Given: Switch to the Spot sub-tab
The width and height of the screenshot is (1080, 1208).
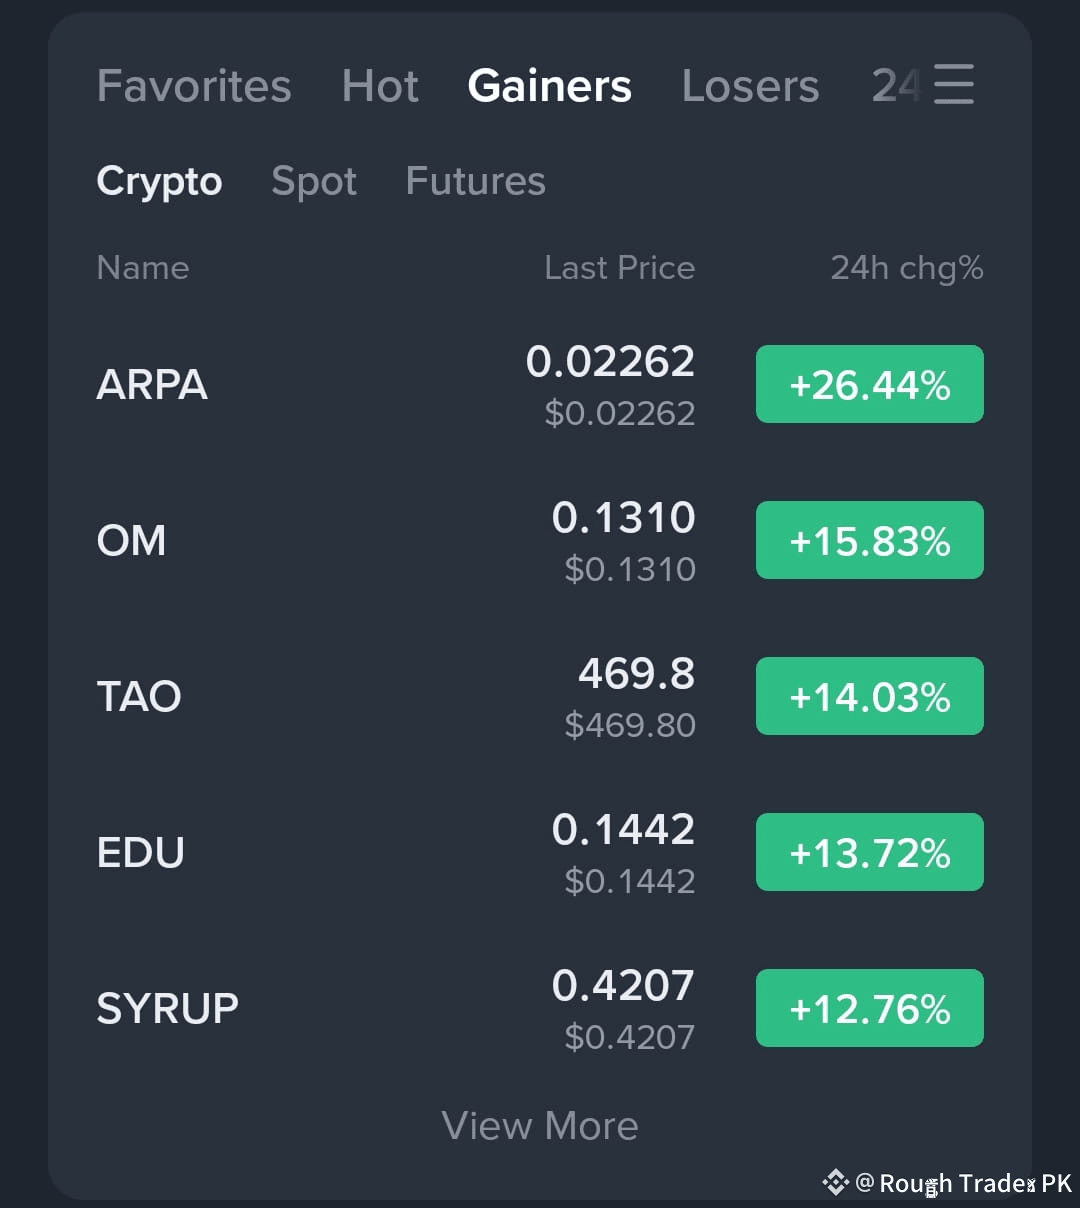Looking at the screenshot, I should (314, 181).
